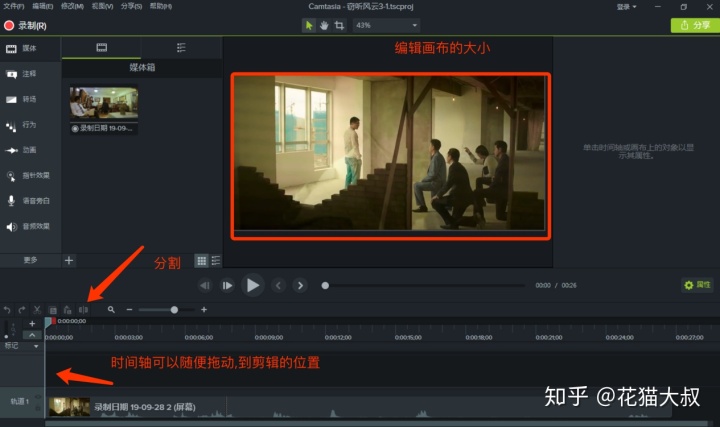Step to the next frame
720x427 pixels.
tap(227, 286)
